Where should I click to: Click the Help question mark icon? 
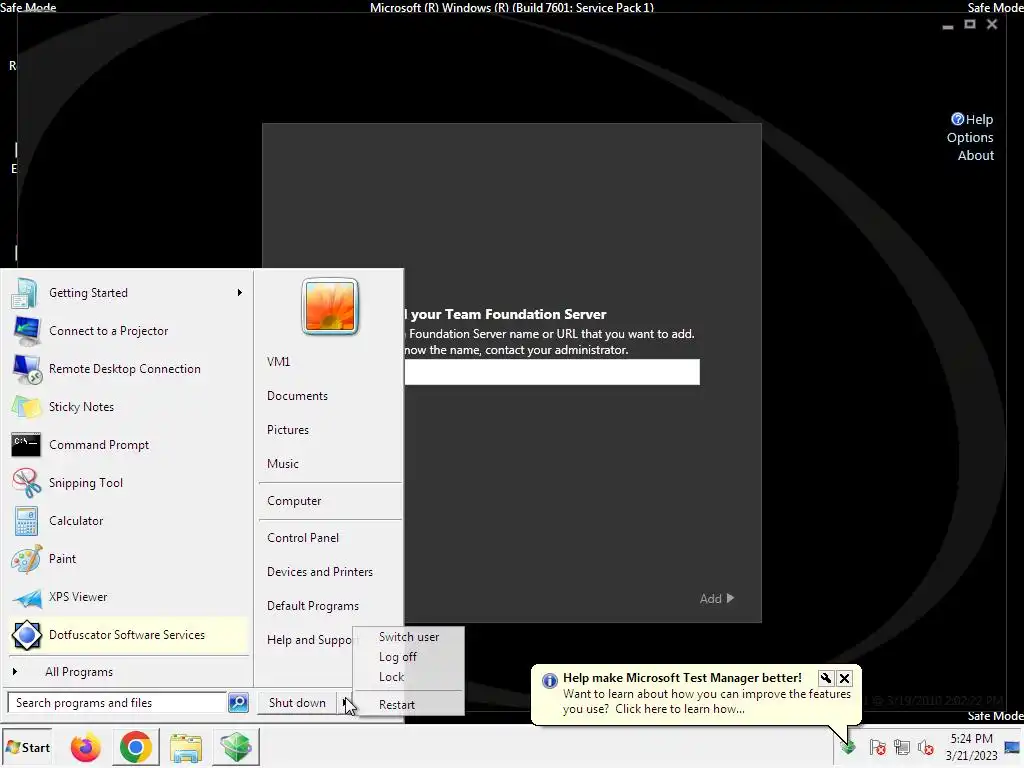(957, 119)
